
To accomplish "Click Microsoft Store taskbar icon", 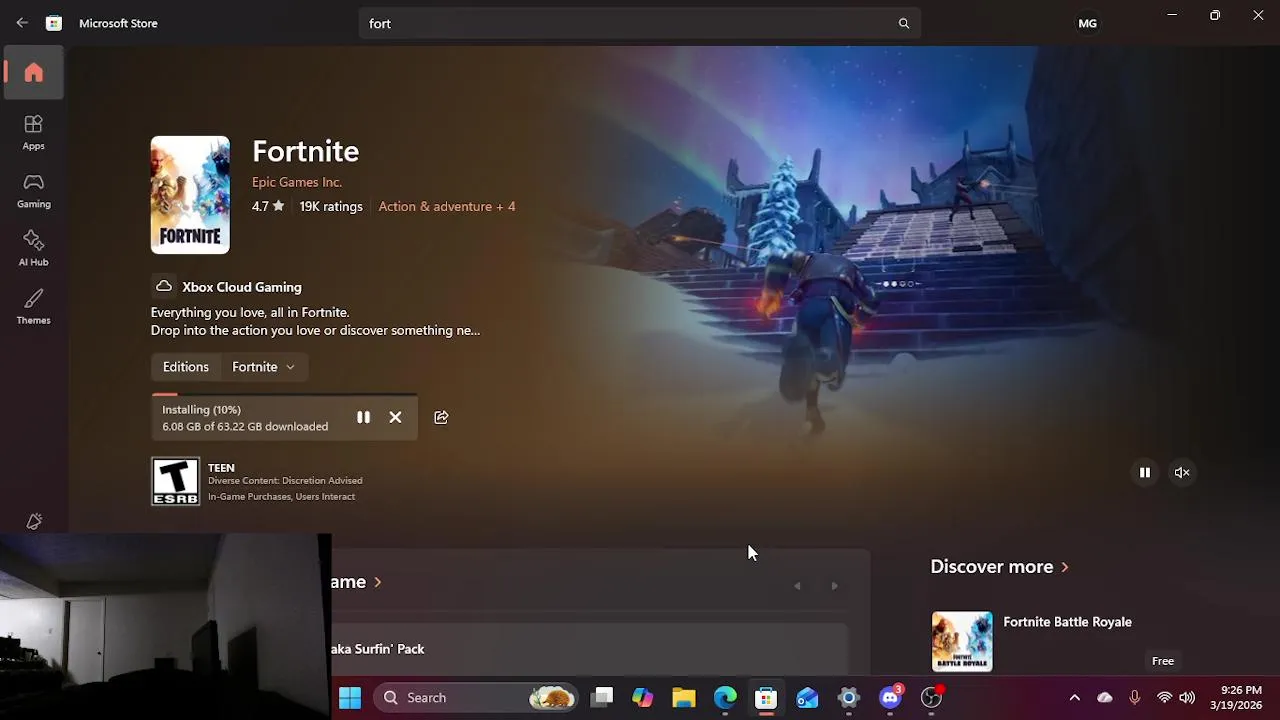I will [766, 697].
